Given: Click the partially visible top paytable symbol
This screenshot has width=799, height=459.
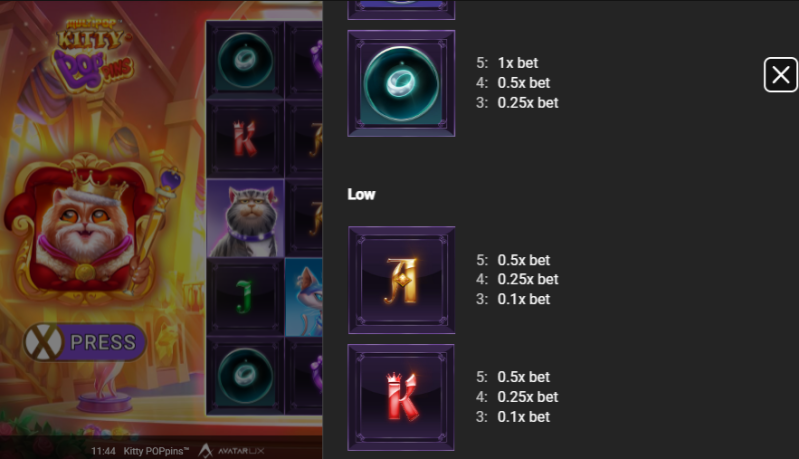Looking at the screenshot, I should [401, 10].
